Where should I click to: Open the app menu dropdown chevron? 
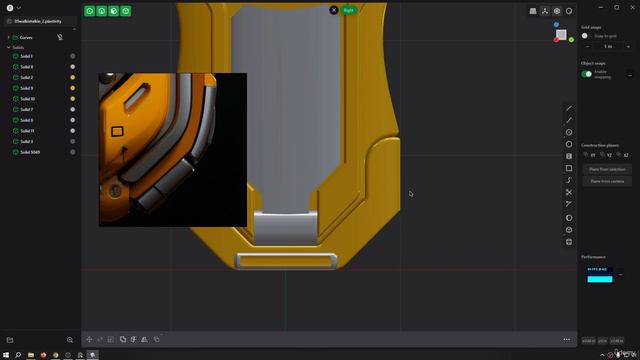point(19,8)
